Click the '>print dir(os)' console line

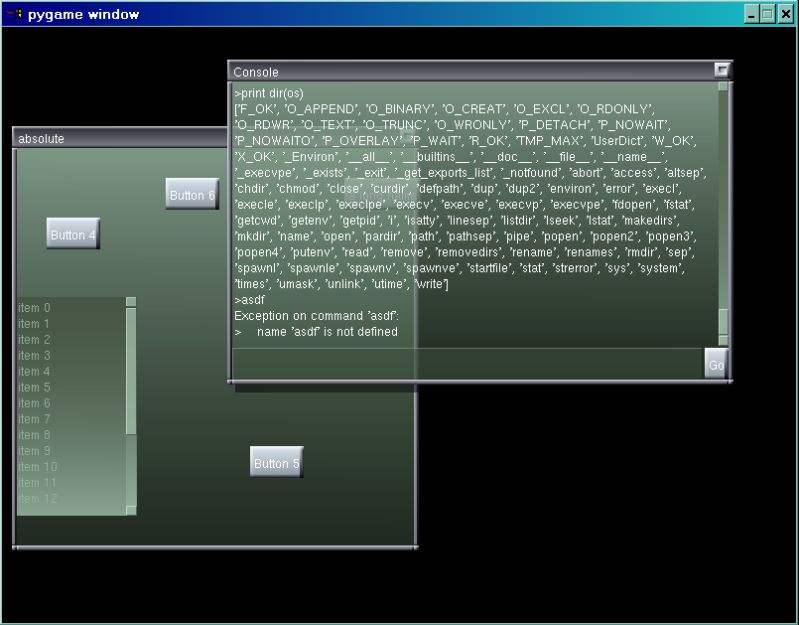[269, 93]
